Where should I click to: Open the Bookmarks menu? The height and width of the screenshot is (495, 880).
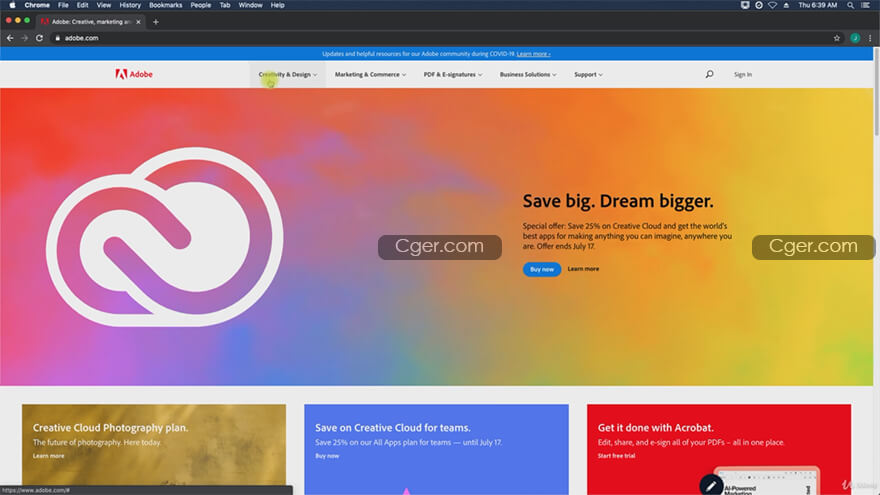coord(166,5)
